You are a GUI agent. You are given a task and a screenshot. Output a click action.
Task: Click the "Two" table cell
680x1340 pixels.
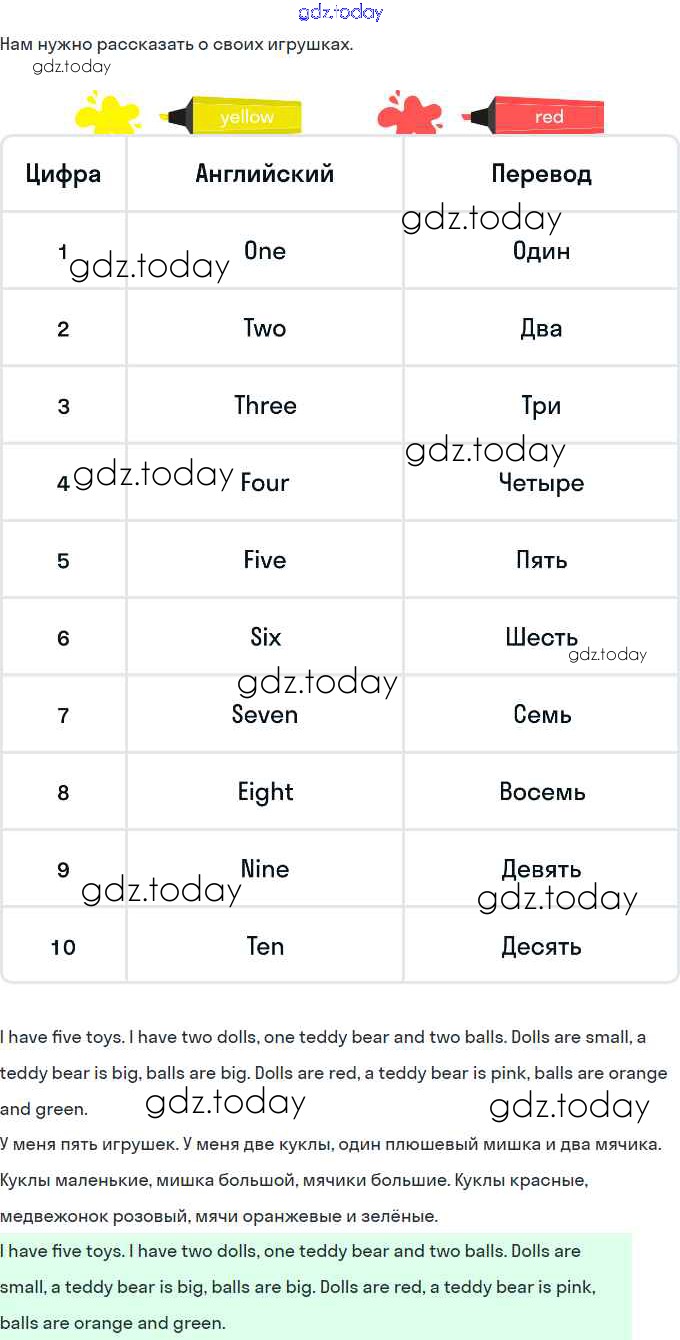click(265, 328)
